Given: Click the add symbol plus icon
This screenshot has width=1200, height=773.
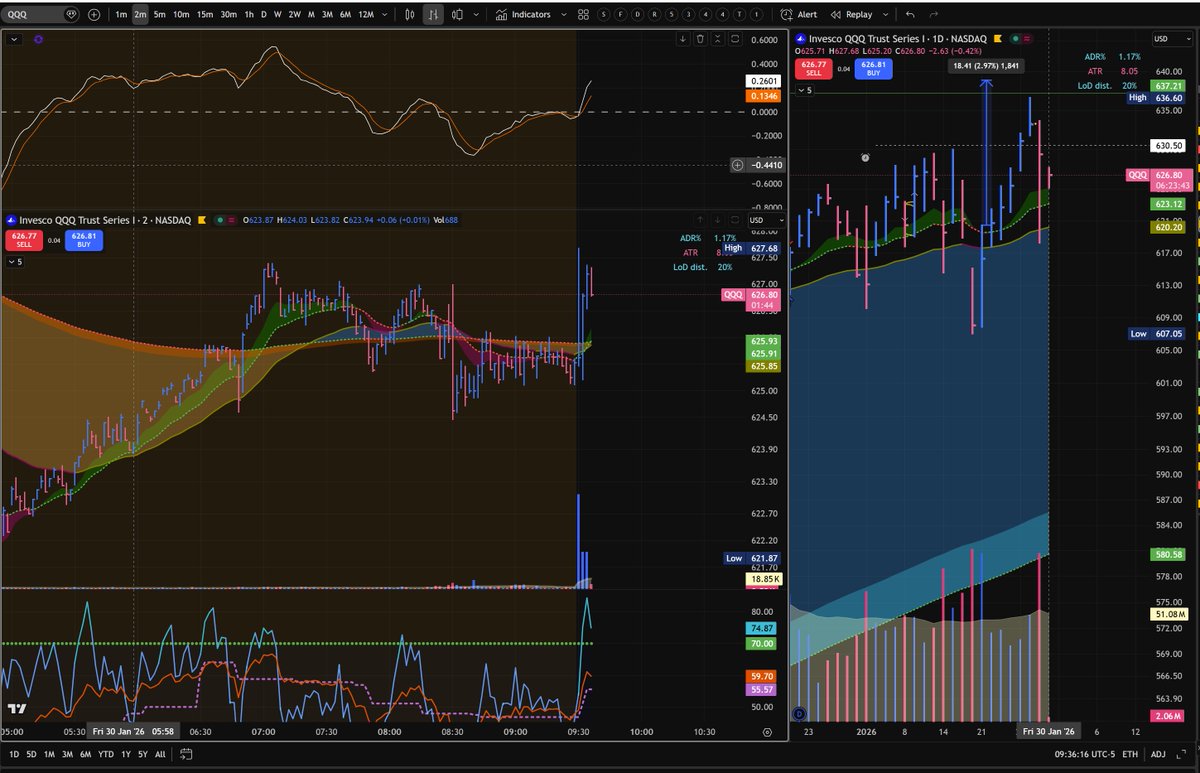Looking at the screenshot, I should (94, 15).
